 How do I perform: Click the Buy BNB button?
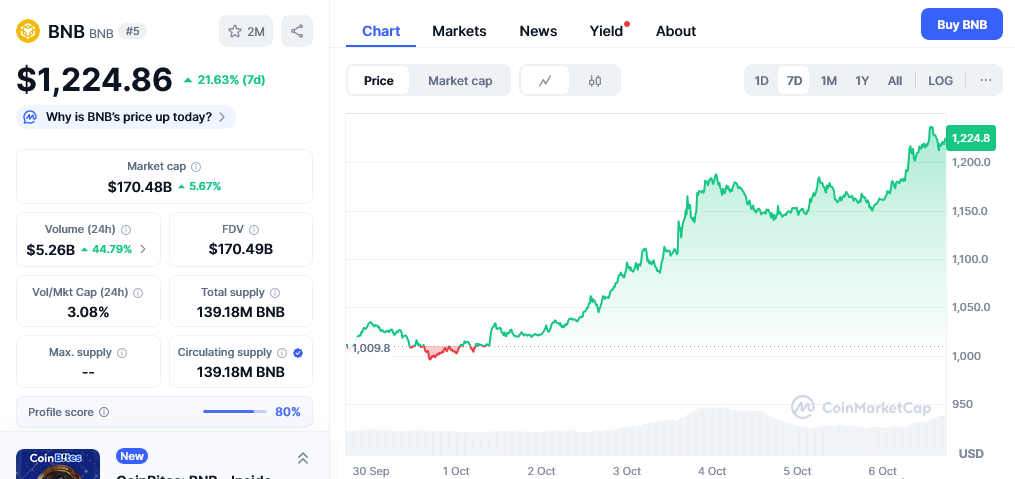(x=961, y=24)
